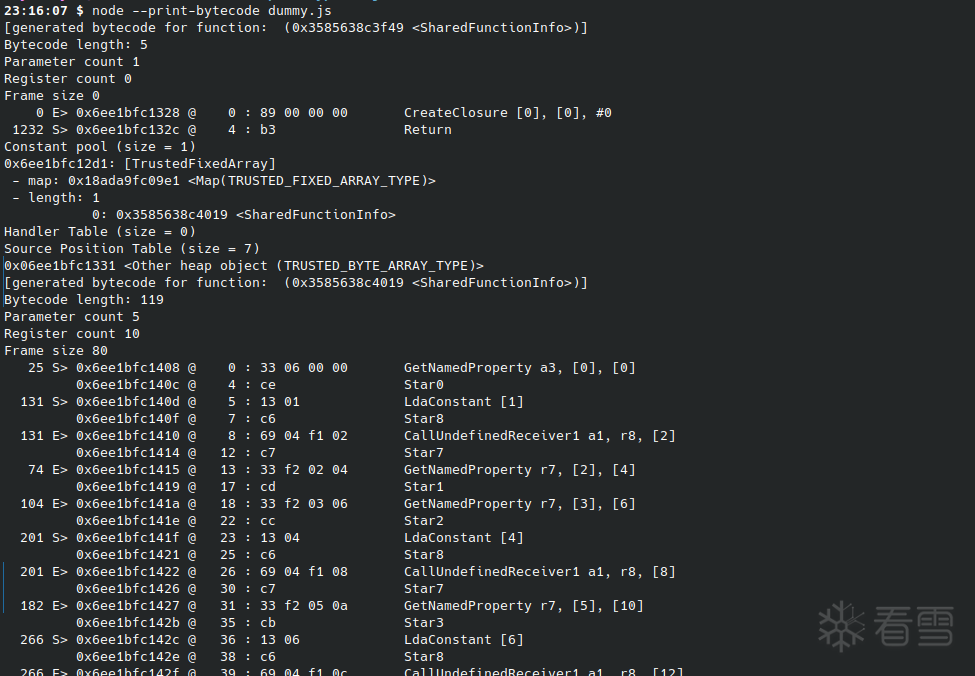The height and width of the screenshot is (676, 975).
Task: Click the Return bytecode instruction
Action: 427,129
